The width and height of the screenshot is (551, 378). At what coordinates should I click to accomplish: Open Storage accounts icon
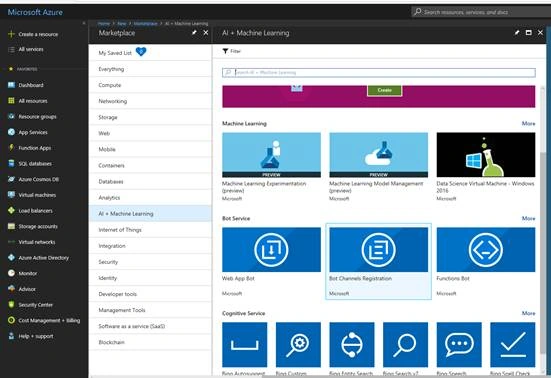pyautogui.click(x=11, y=226)
